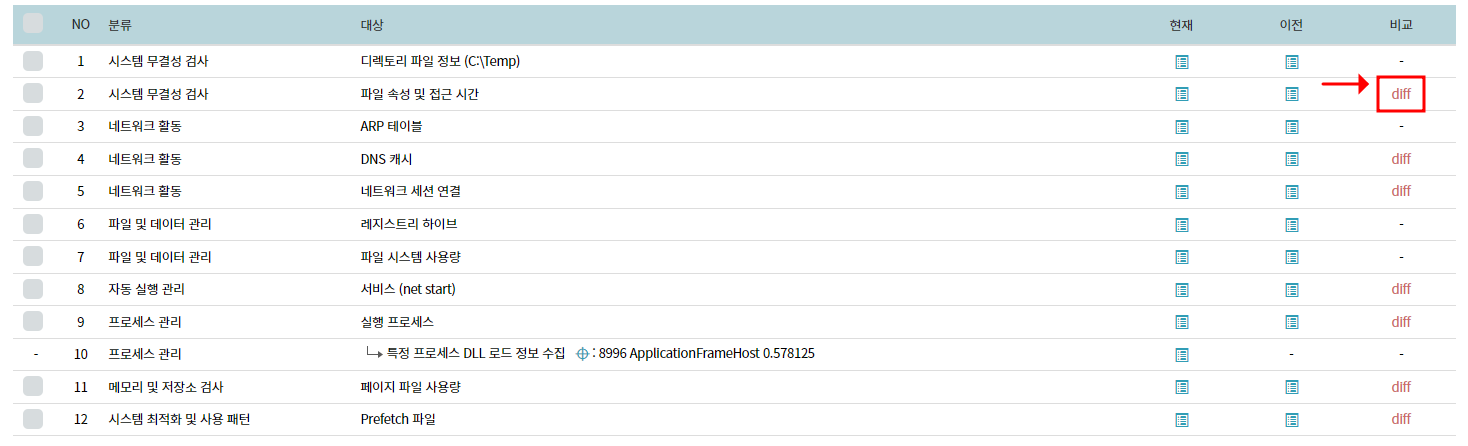Image resolution: width=1468 pixels, height=446 pixels.
Task: Click the 대상 column header
Action: [x=372, y=24]
